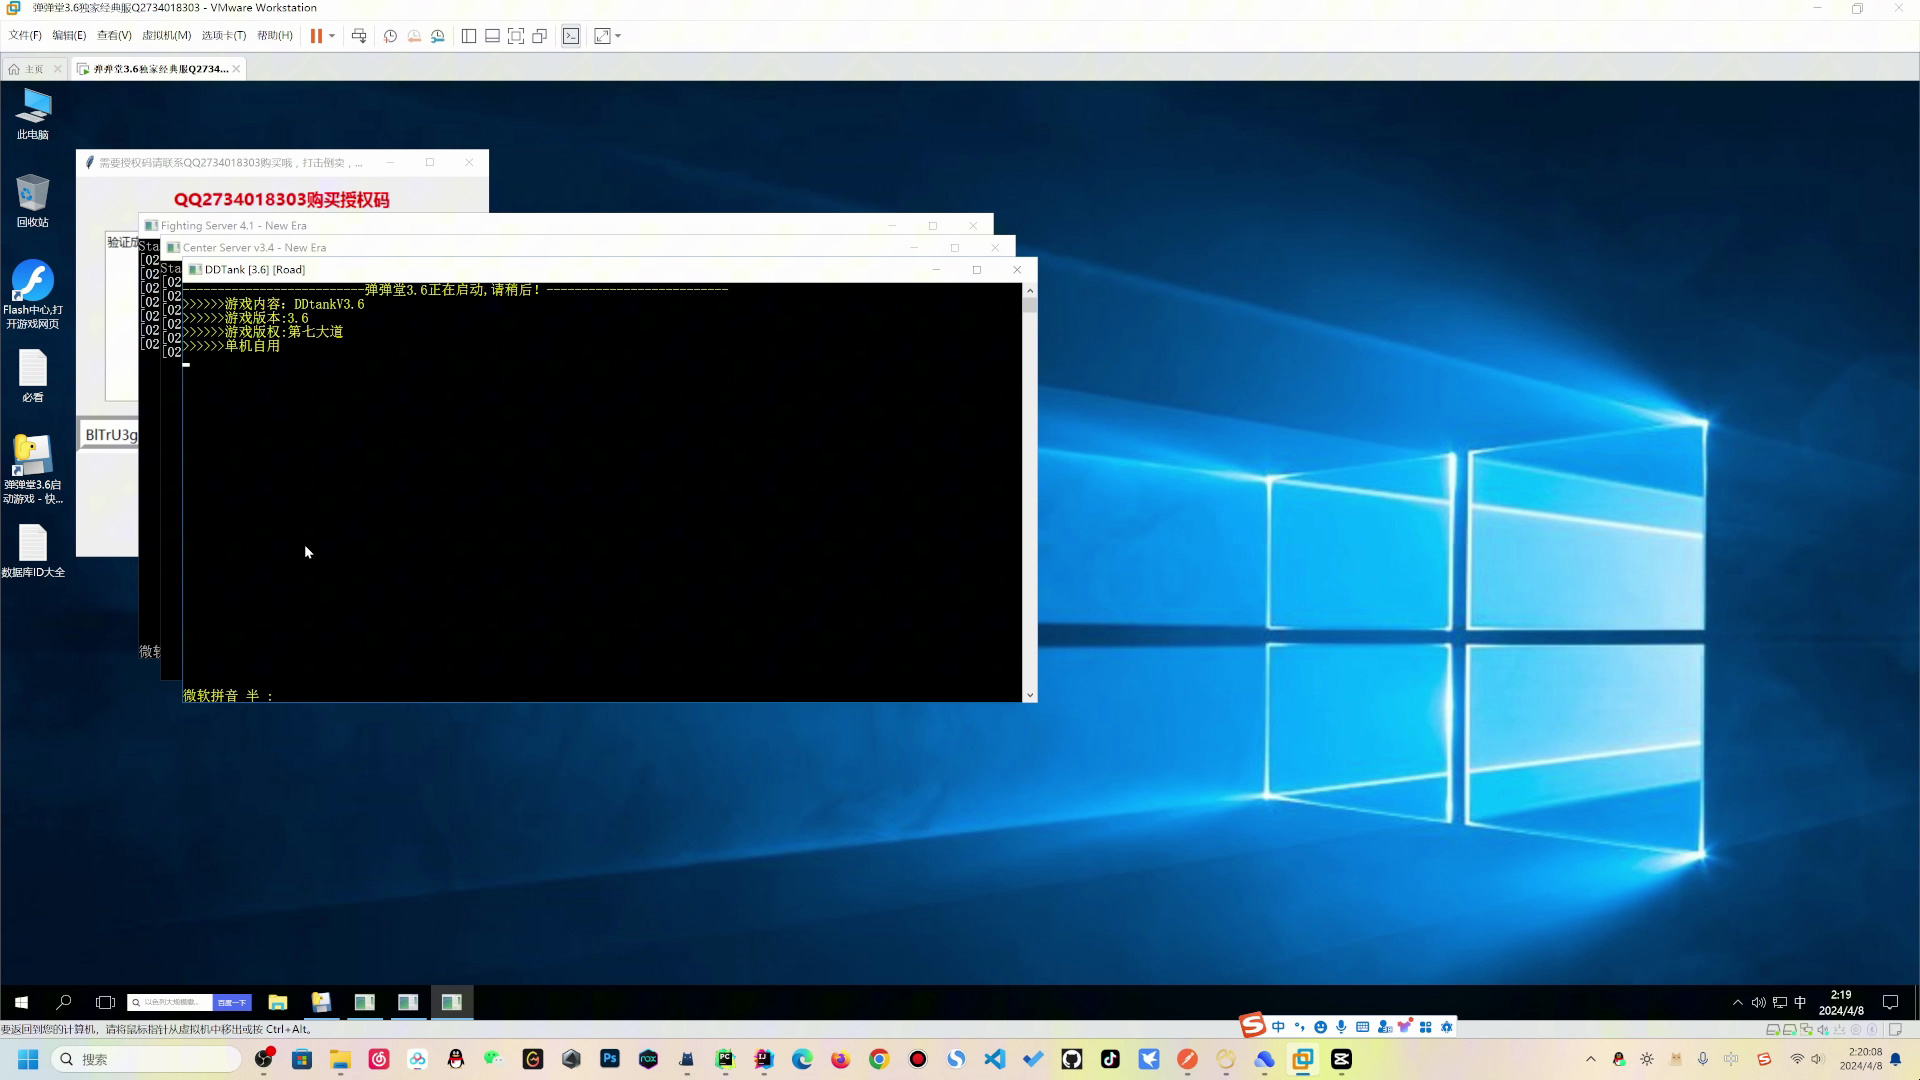This screenshot has height=1080, width=1920.
Task: Switch to Unity mode icon
Action: point(540,36)
